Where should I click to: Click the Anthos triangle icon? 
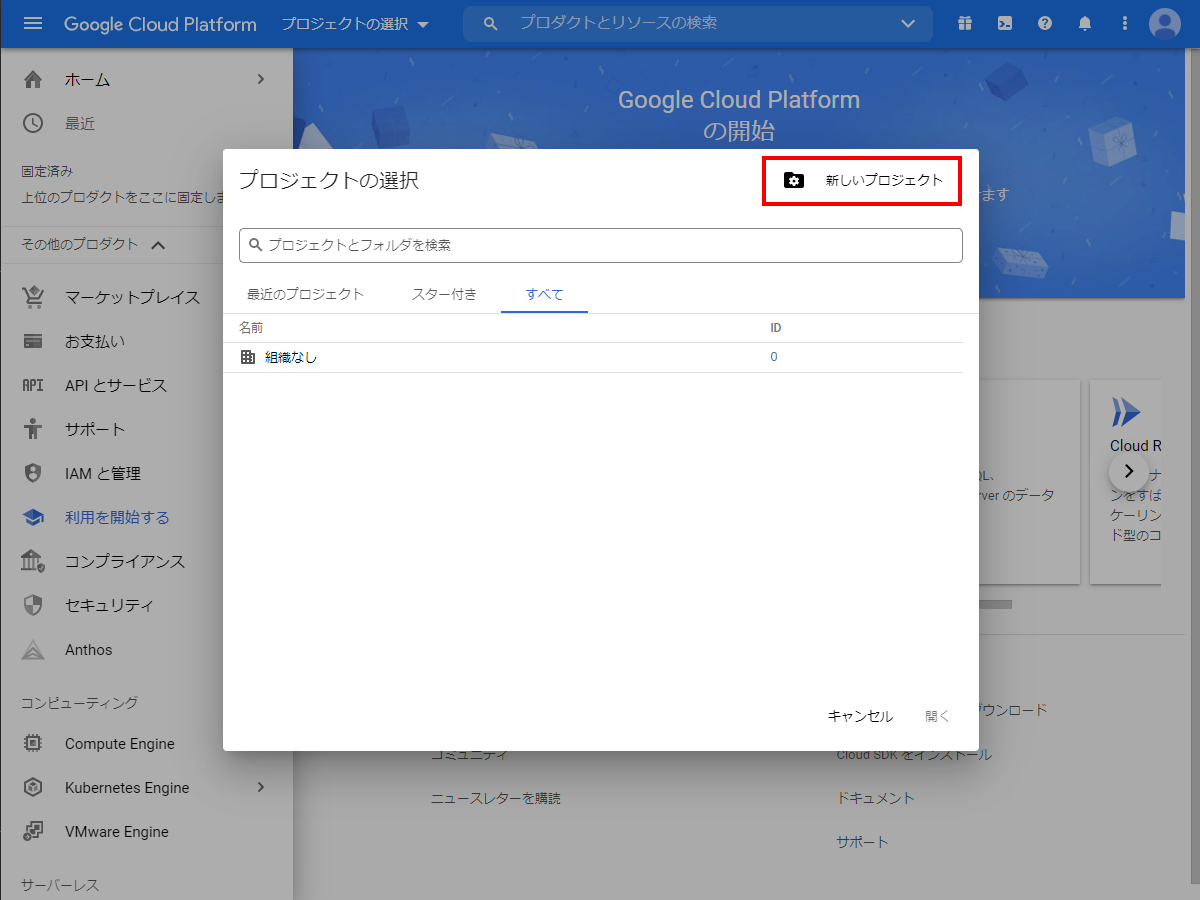pos(33,649)
